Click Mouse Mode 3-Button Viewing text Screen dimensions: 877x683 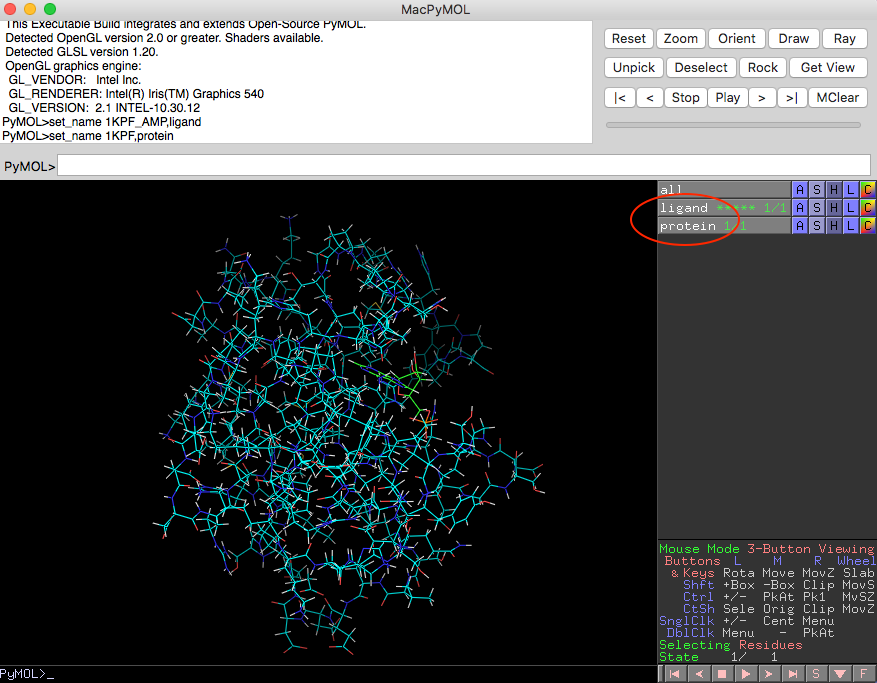point(767,549)
